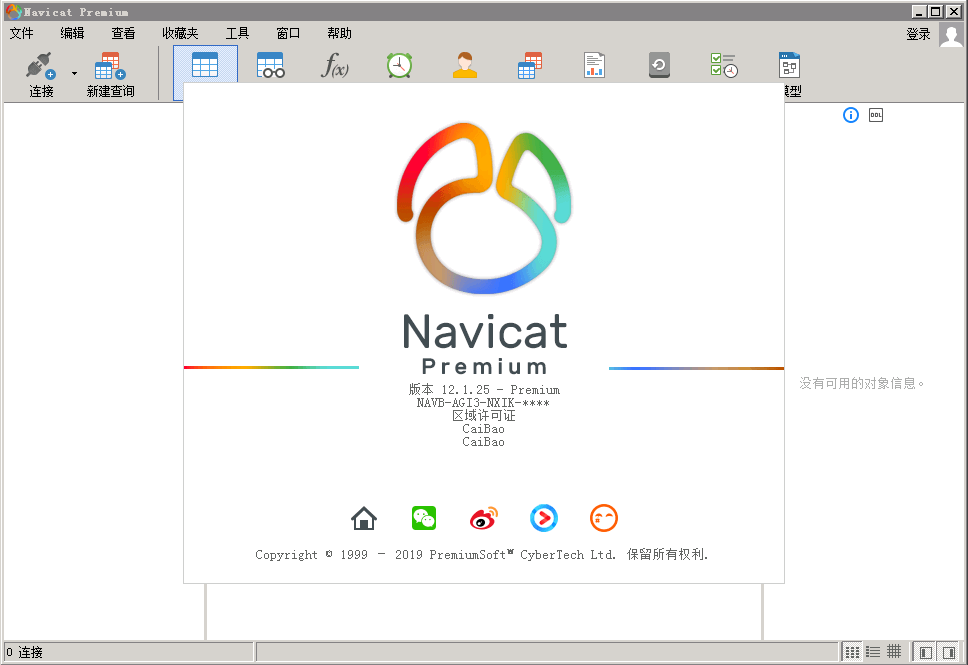
Task: Click the version 12.1.25 text
Action: click(x=484, y=390)
